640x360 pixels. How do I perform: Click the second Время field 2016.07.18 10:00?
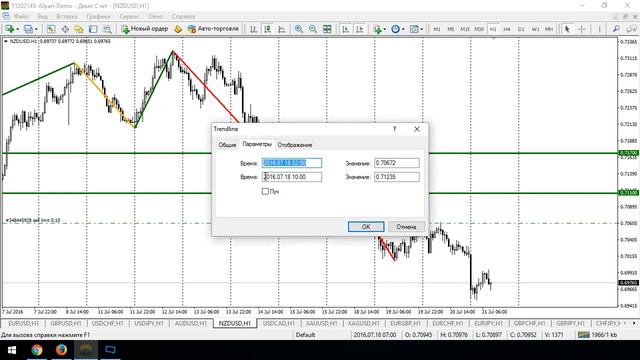[292, 177]
